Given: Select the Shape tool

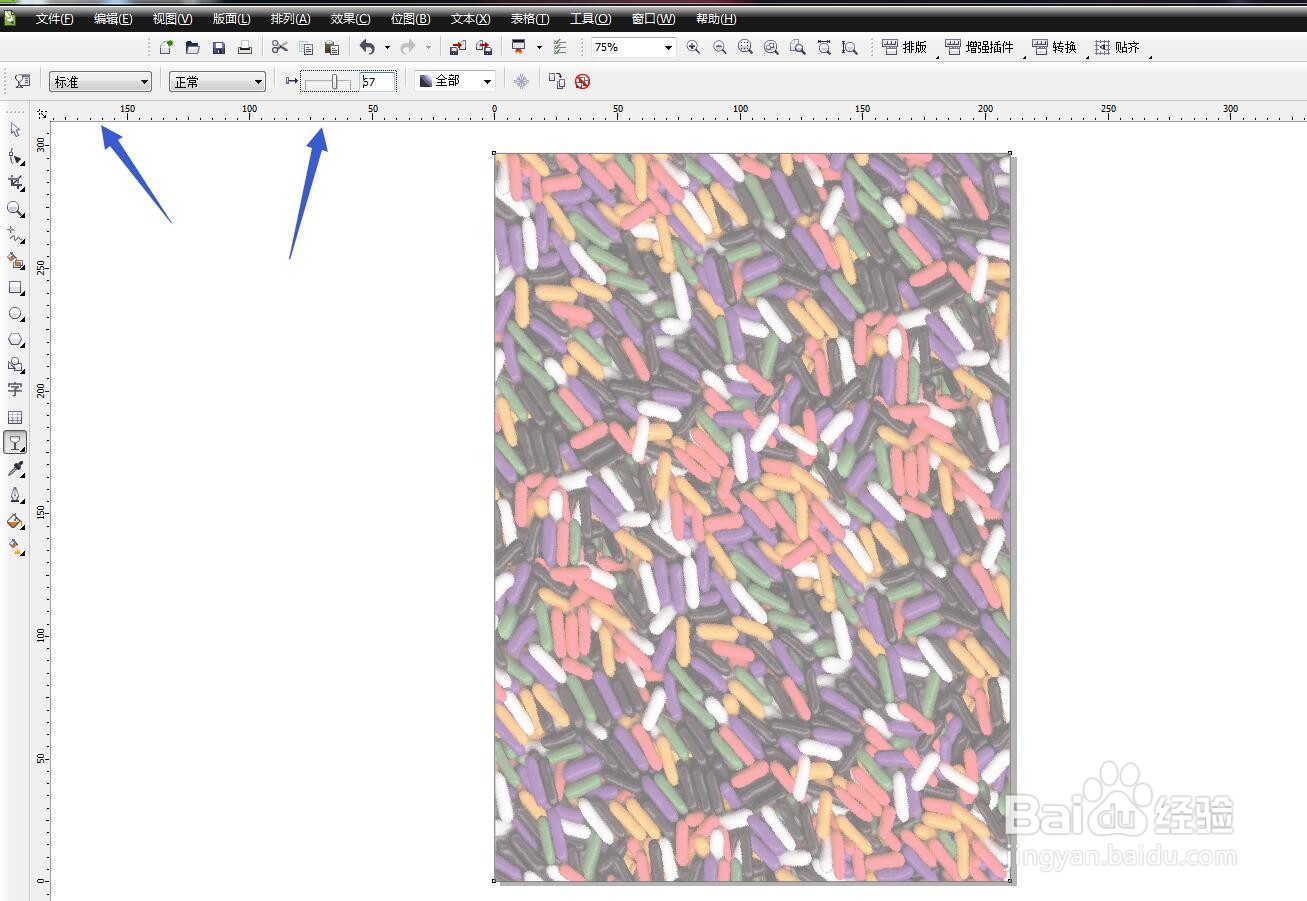Looking at the screenshot, I should (x=15, y=157).
